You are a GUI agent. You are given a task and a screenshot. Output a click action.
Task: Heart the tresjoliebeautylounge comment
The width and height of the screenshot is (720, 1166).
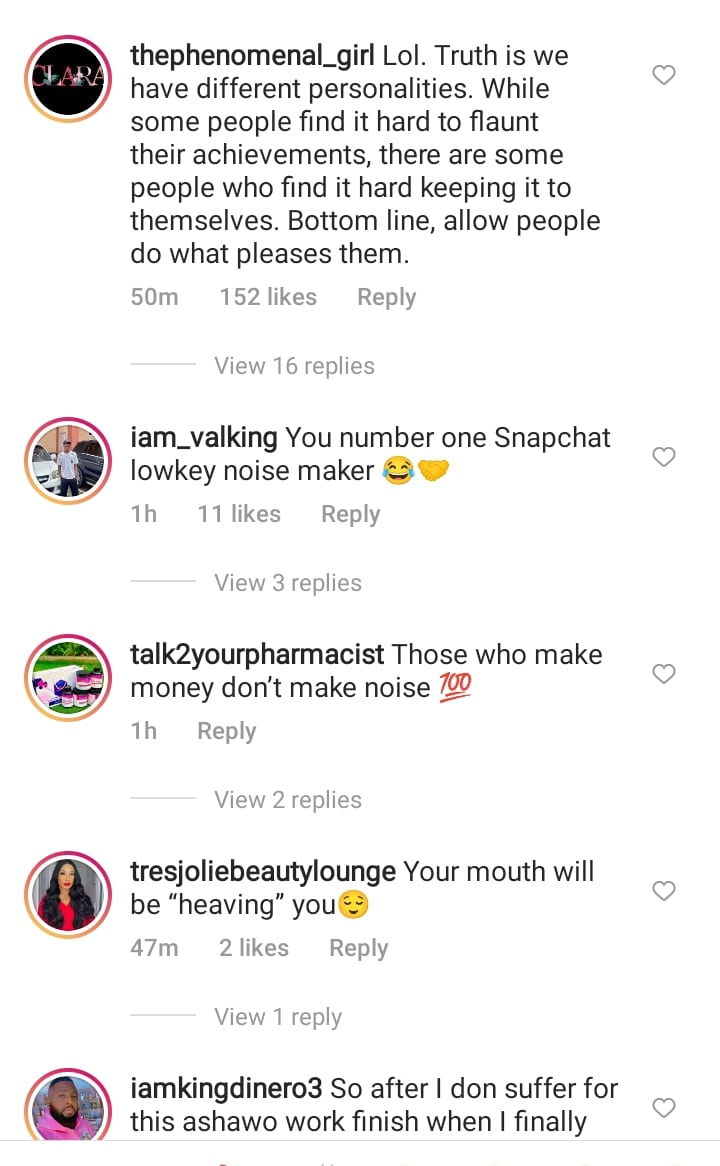click(664, 891)
